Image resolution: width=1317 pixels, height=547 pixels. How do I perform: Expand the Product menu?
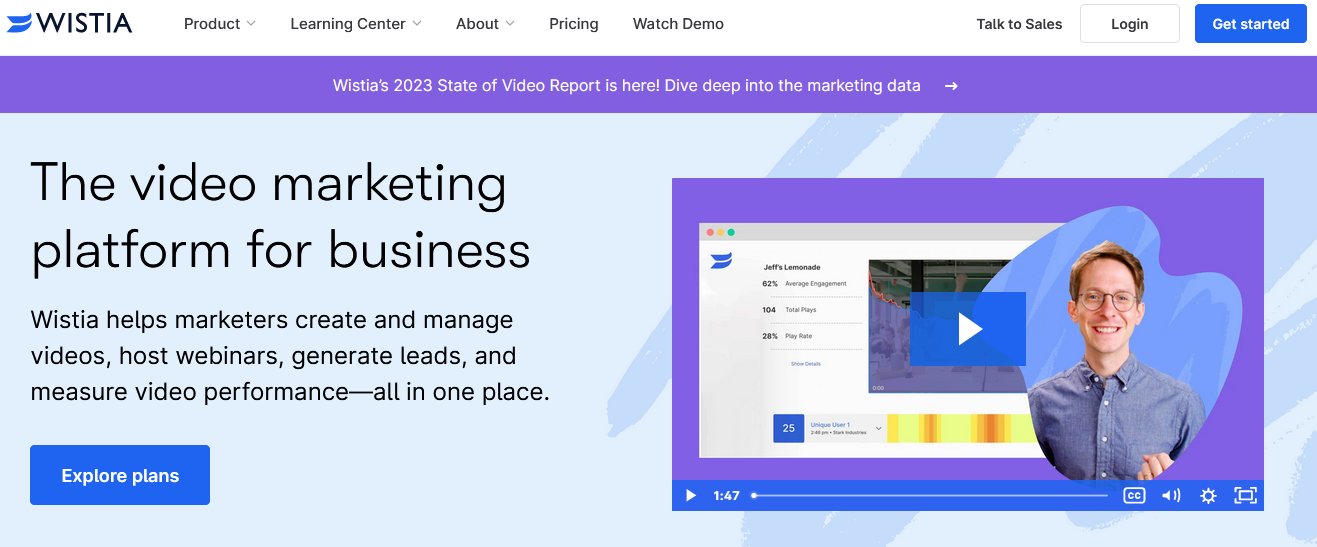tap(220, 23)
